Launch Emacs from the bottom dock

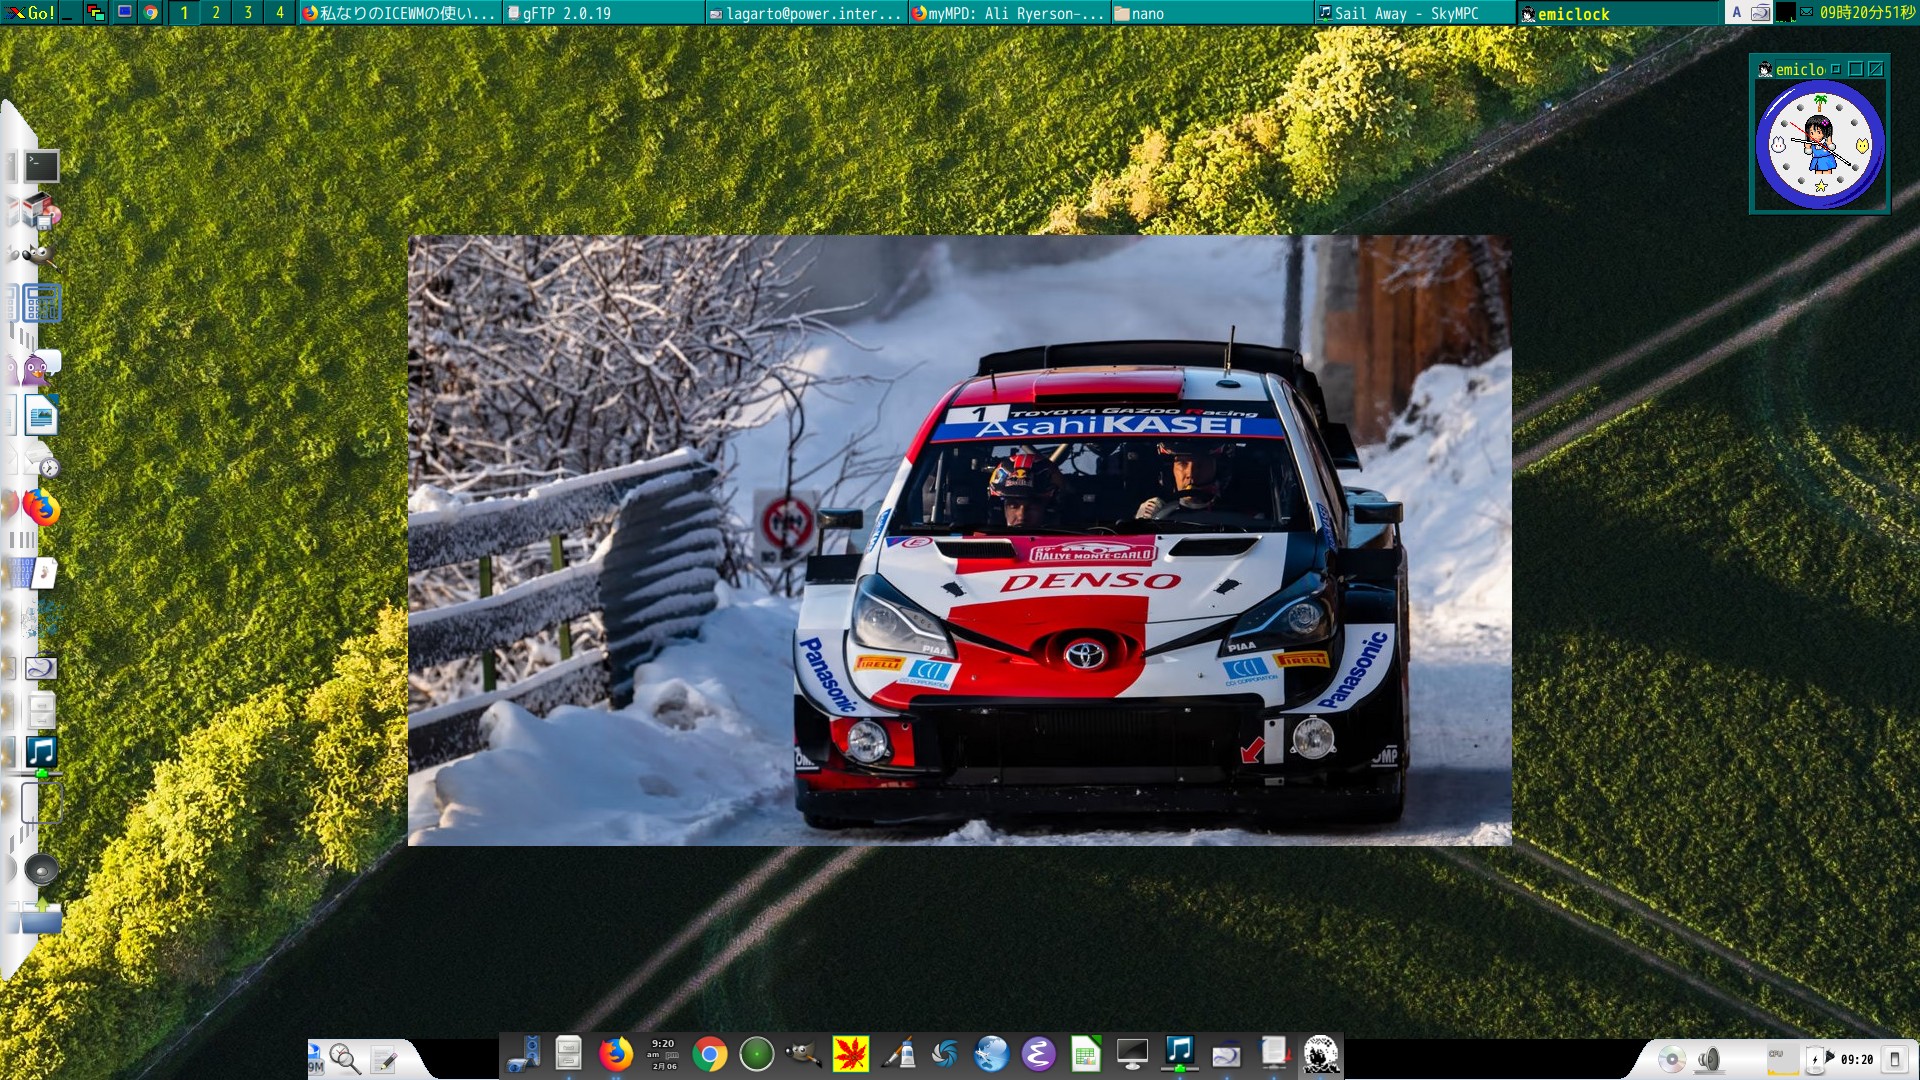(1038, 1055)
